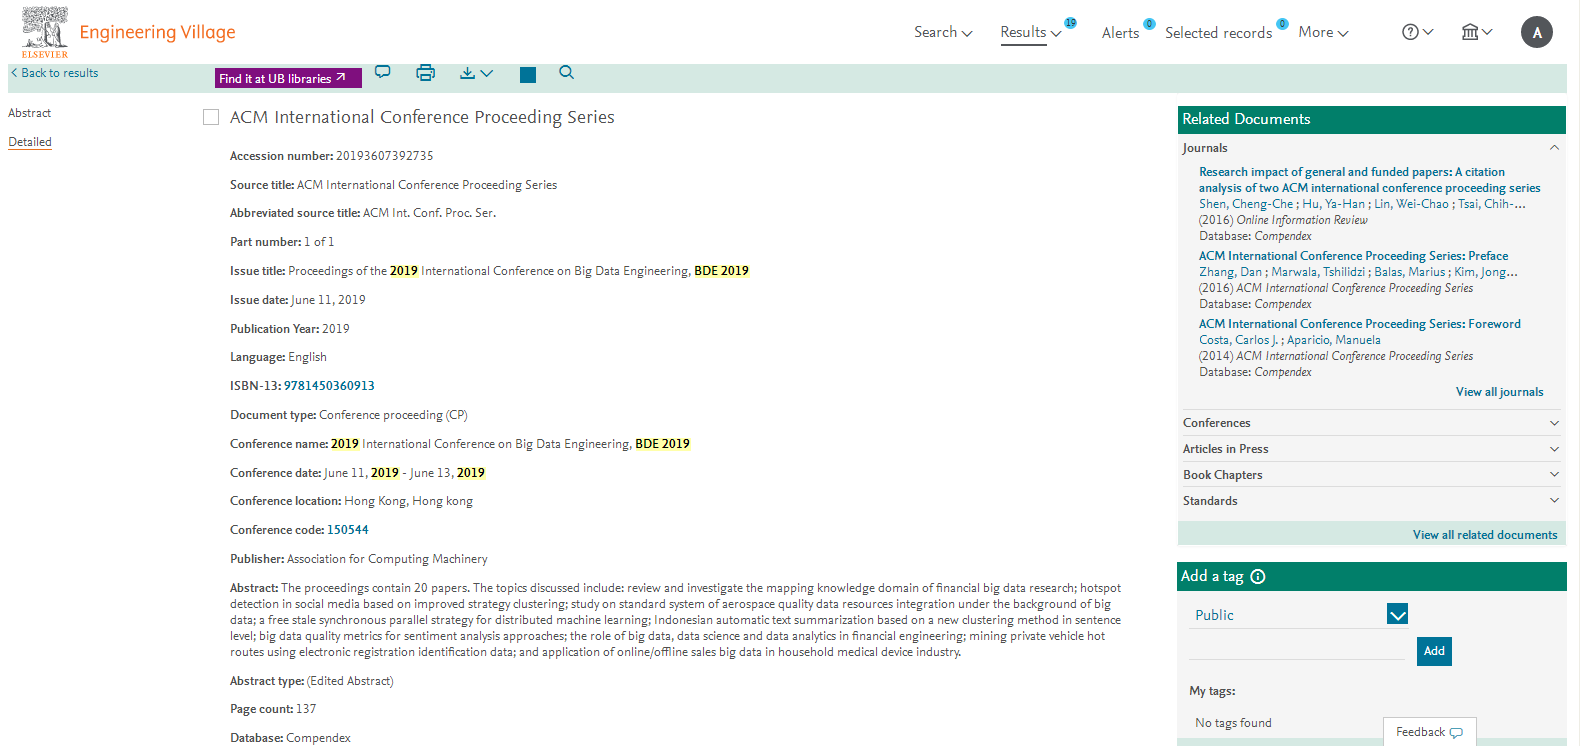
Task: Open the download record icon
Action: point(467,73)
